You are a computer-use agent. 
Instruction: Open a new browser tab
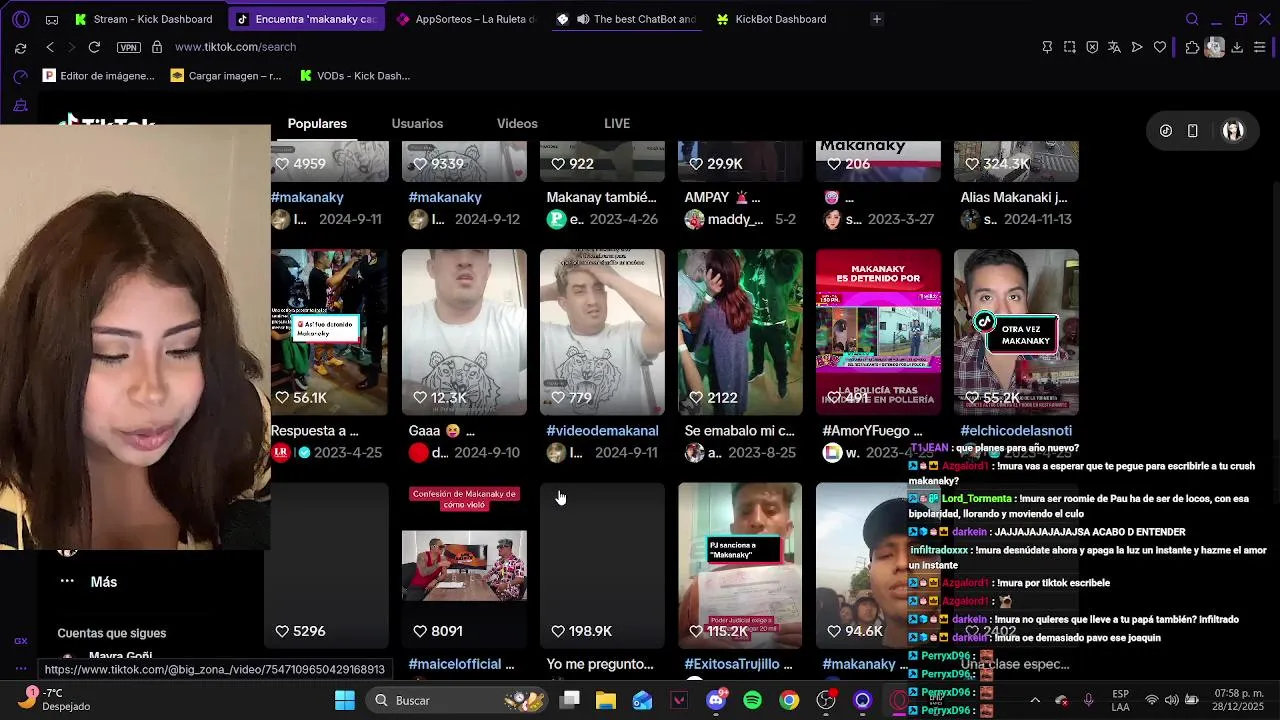[x=876, y=19]
